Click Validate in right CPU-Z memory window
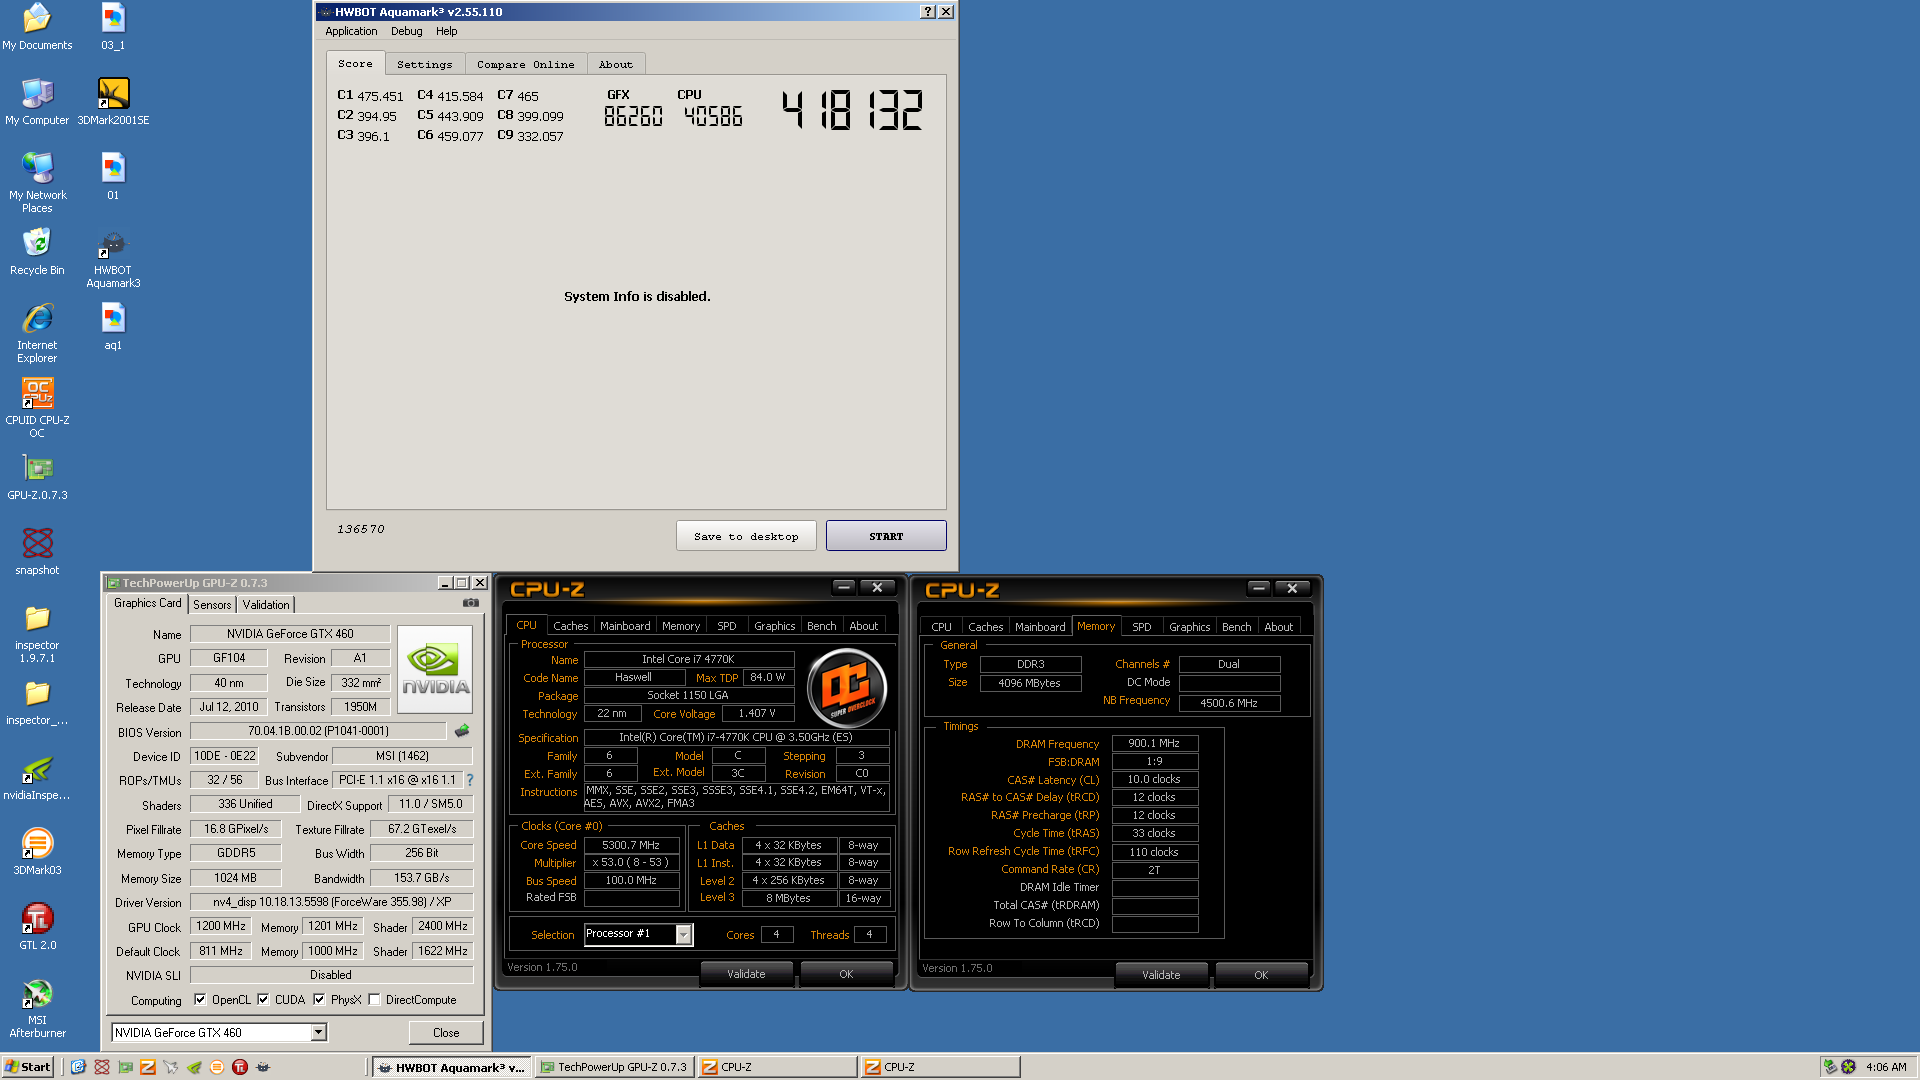The image size is (1920, 1080). (x=1161, y=975)
